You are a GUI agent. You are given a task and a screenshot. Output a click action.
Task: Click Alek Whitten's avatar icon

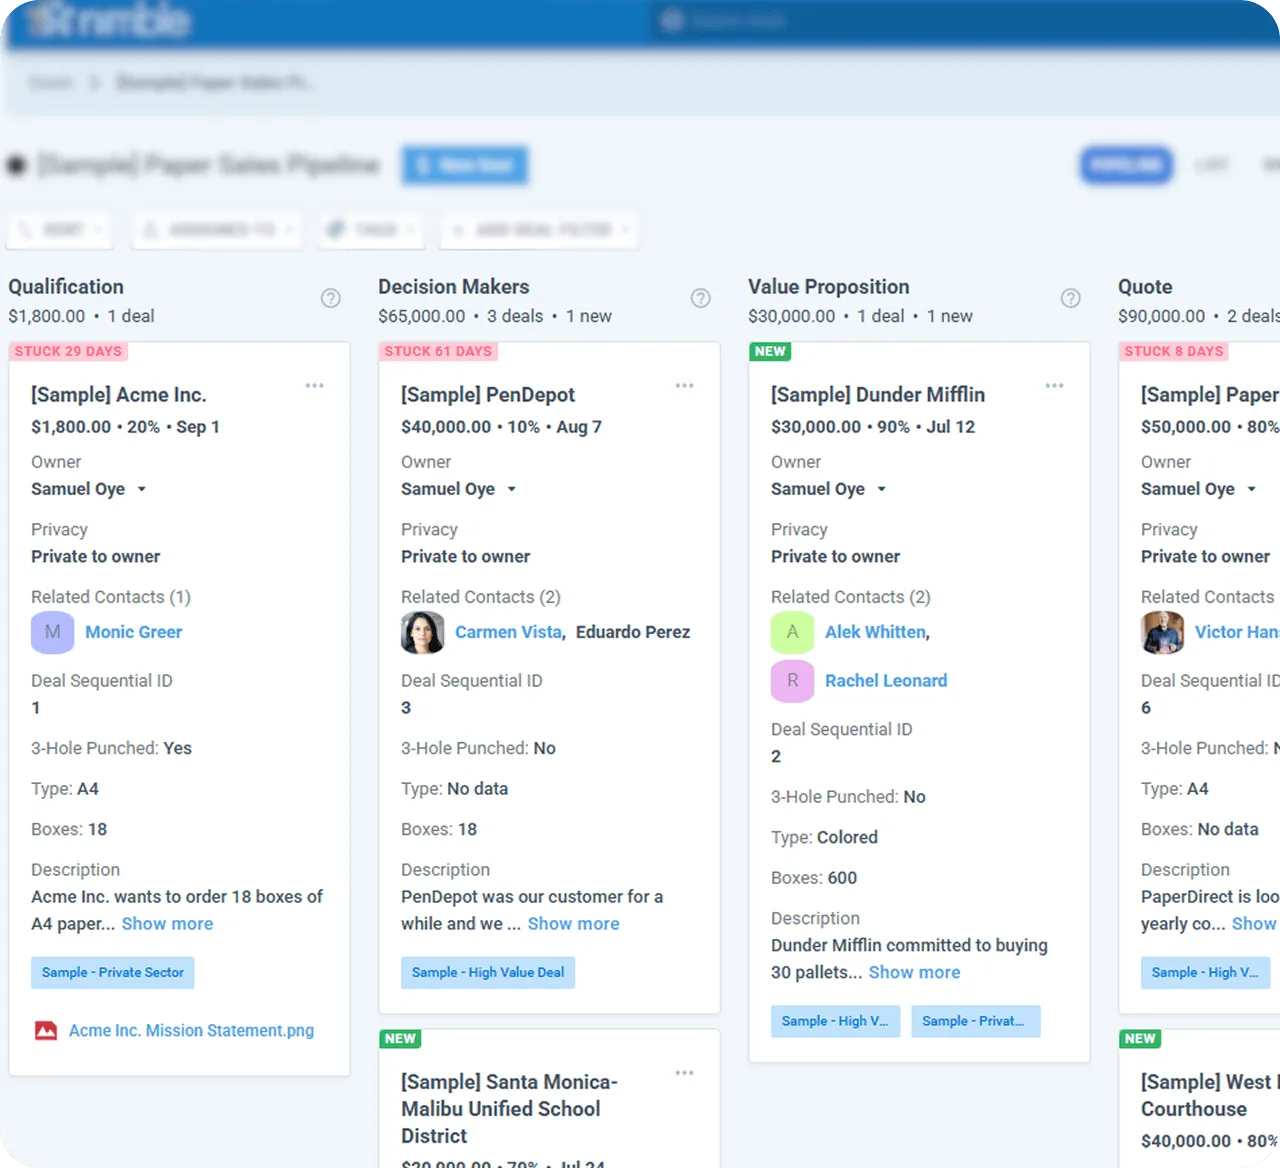793,632
